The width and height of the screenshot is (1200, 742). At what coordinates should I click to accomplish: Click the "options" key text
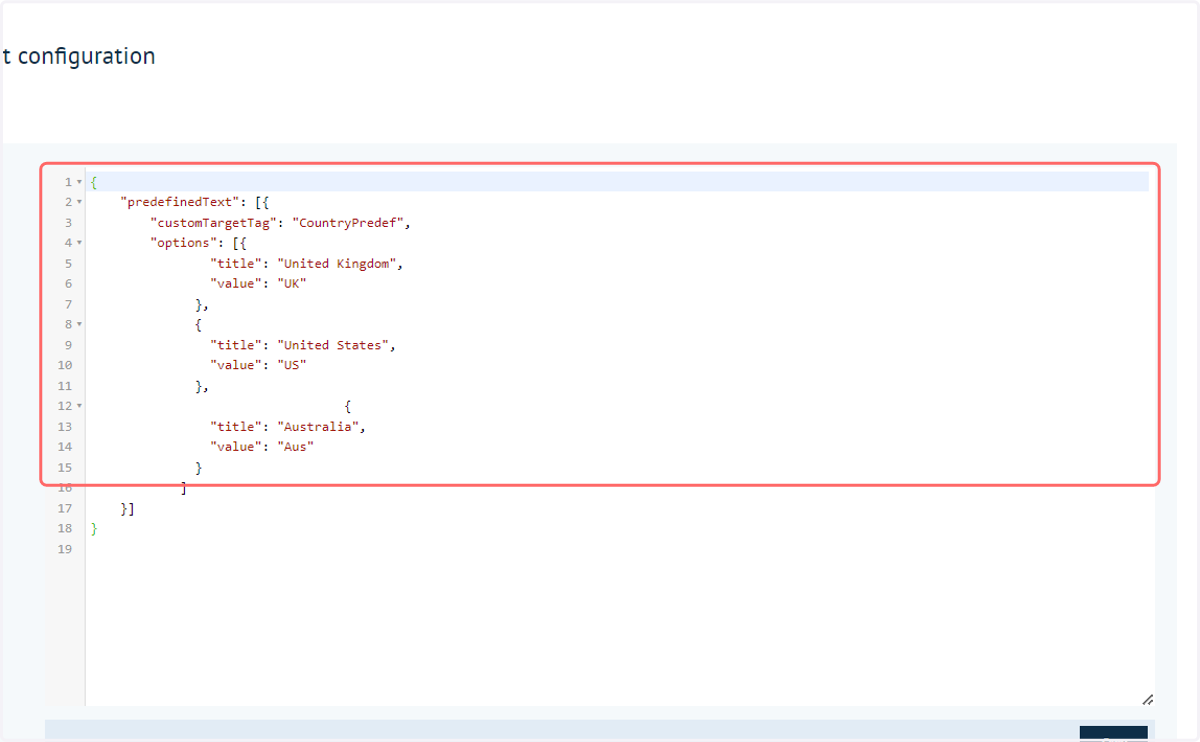click(x=183, y=243)
